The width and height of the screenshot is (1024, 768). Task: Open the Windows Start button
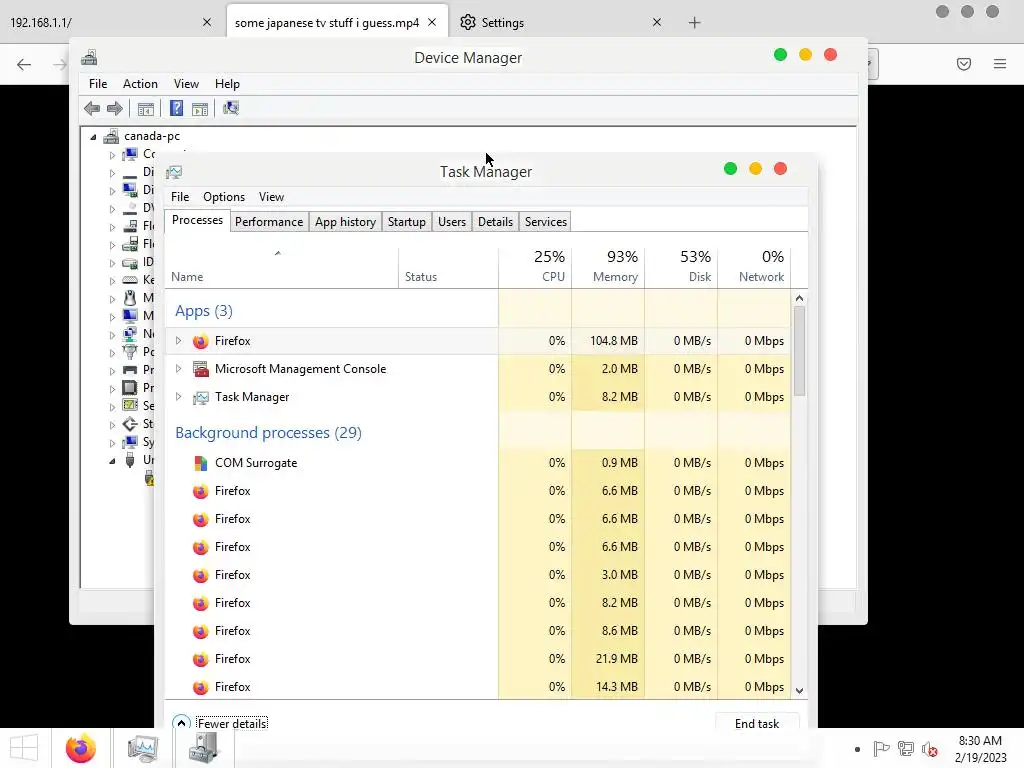24,748
